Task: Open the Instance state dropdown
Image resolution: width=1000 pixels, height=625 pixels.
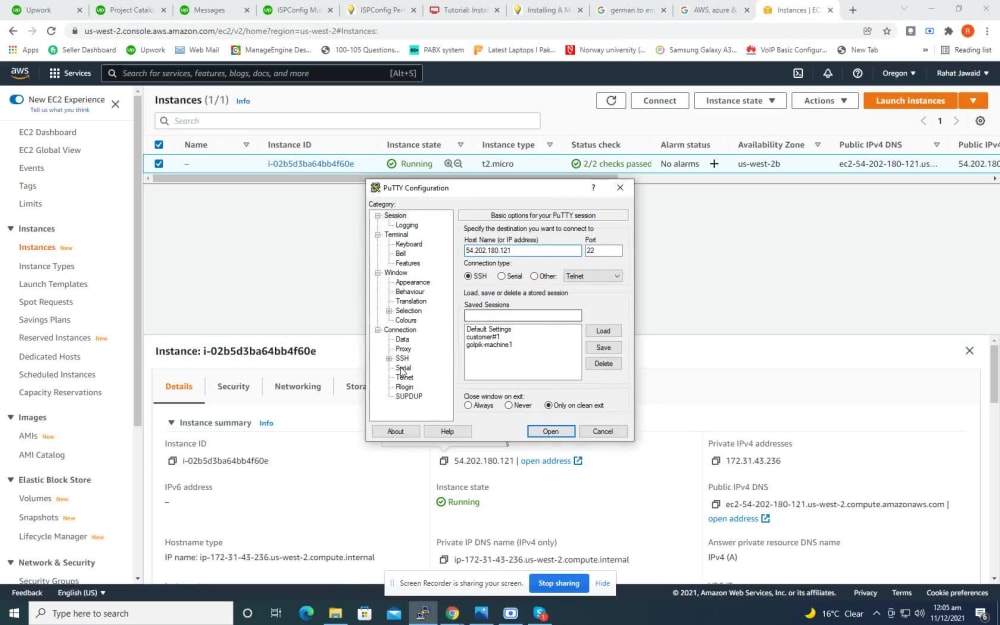Action: coord(740,101)
